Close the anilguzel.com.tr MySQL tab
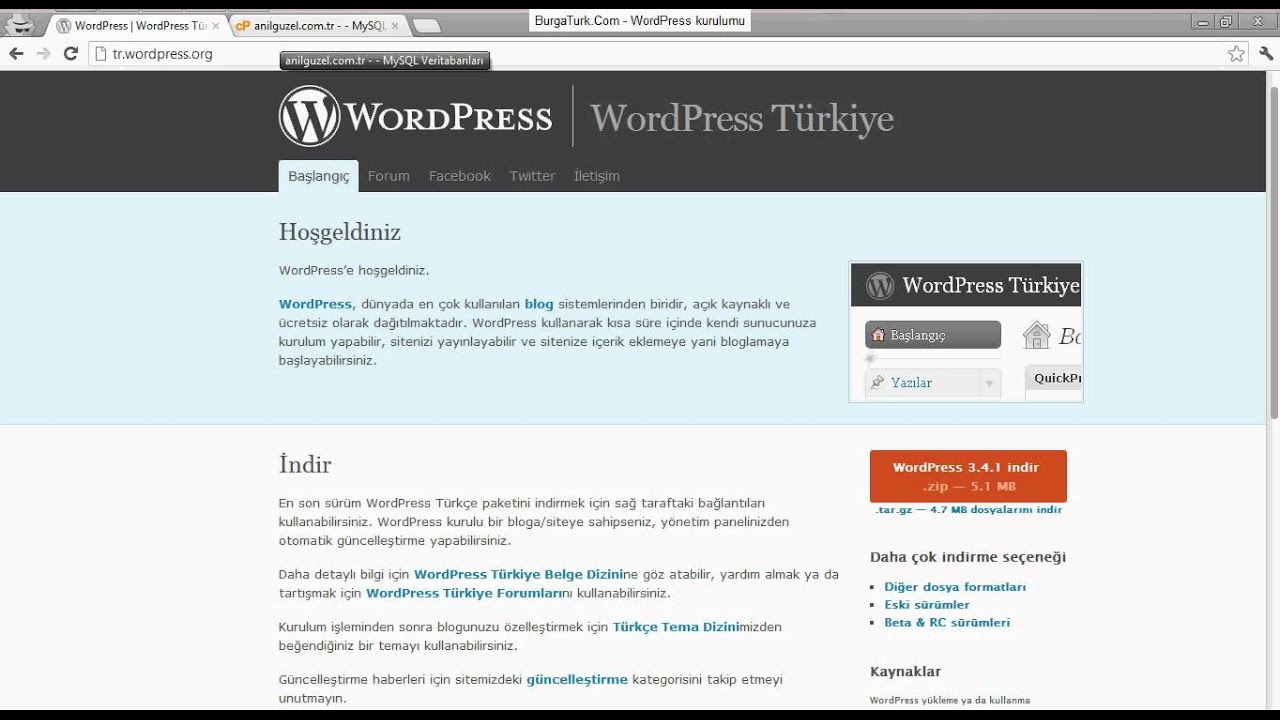Viewport: 1280px width, 720px height. 395,26
